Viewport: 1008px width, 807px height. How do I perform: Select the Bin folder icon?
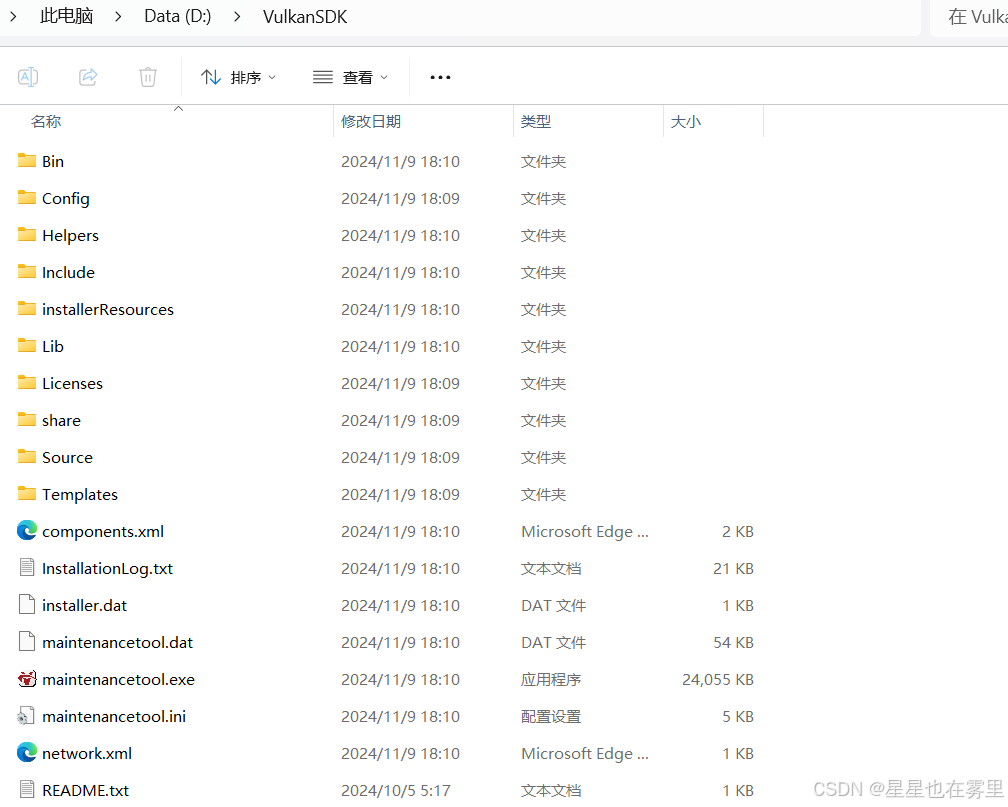pos(27,160)
